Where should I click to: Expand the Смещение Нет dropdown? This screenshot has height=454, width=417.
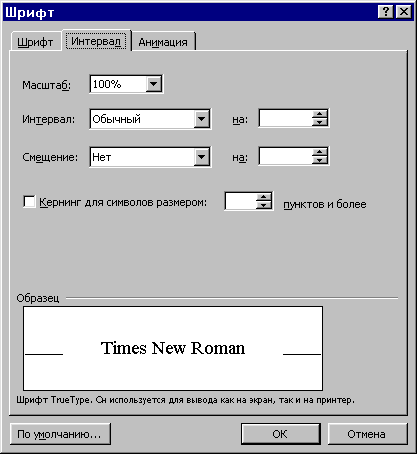click(202, 156)
